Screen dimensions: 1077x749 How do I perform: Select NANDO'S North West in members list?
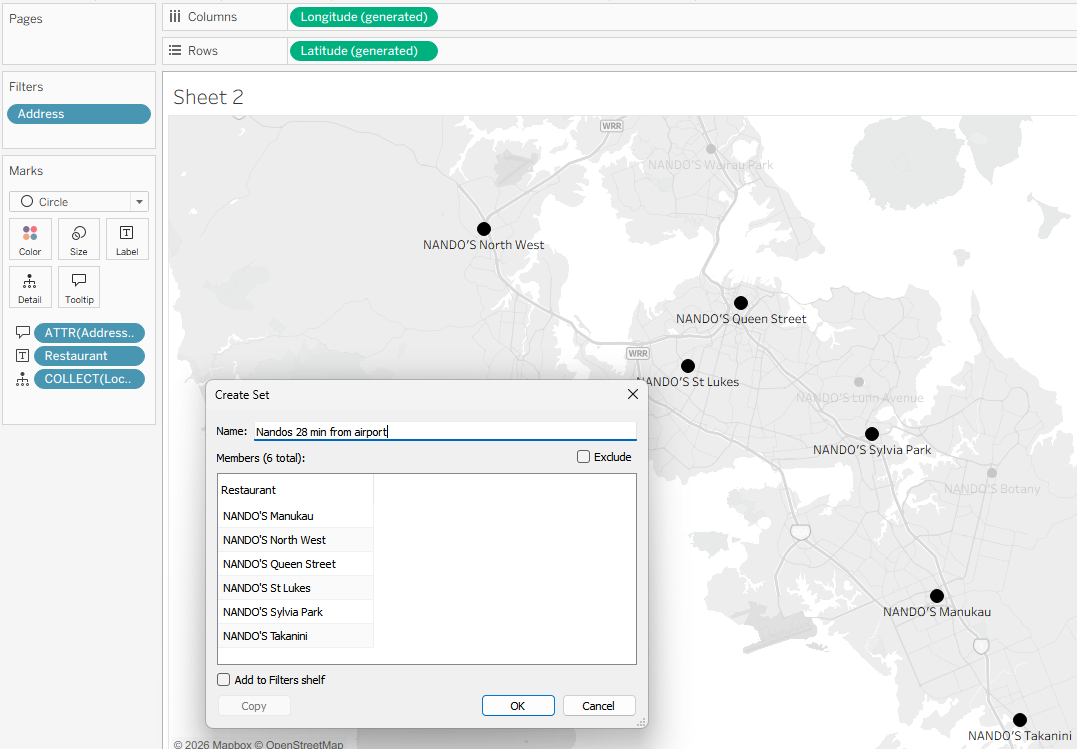295,540
